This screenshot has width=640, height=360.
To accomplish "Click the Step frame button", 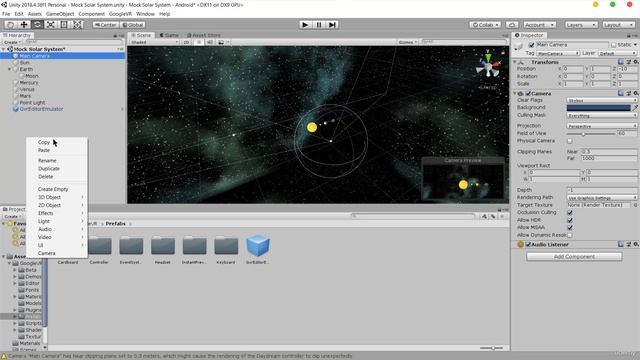I will 332,25.
